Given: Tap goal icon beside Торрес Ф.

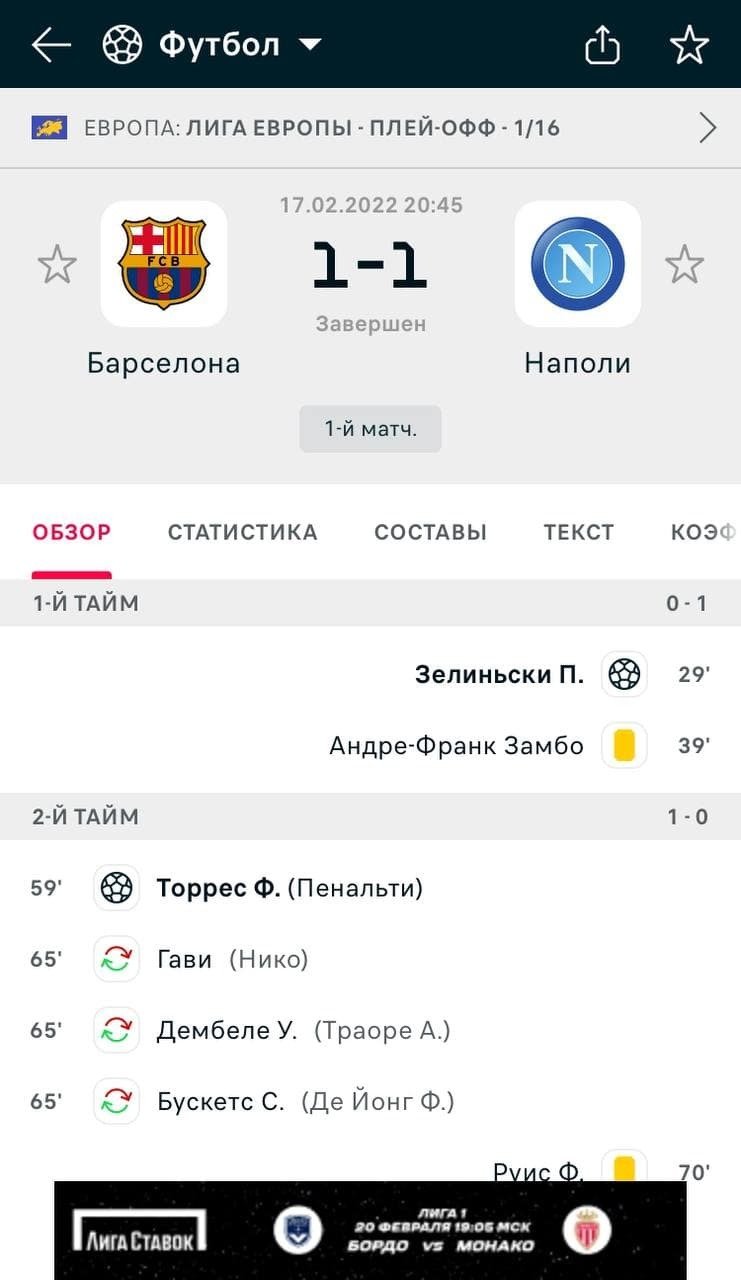Looking at the screenshot, I should [116, 887].
